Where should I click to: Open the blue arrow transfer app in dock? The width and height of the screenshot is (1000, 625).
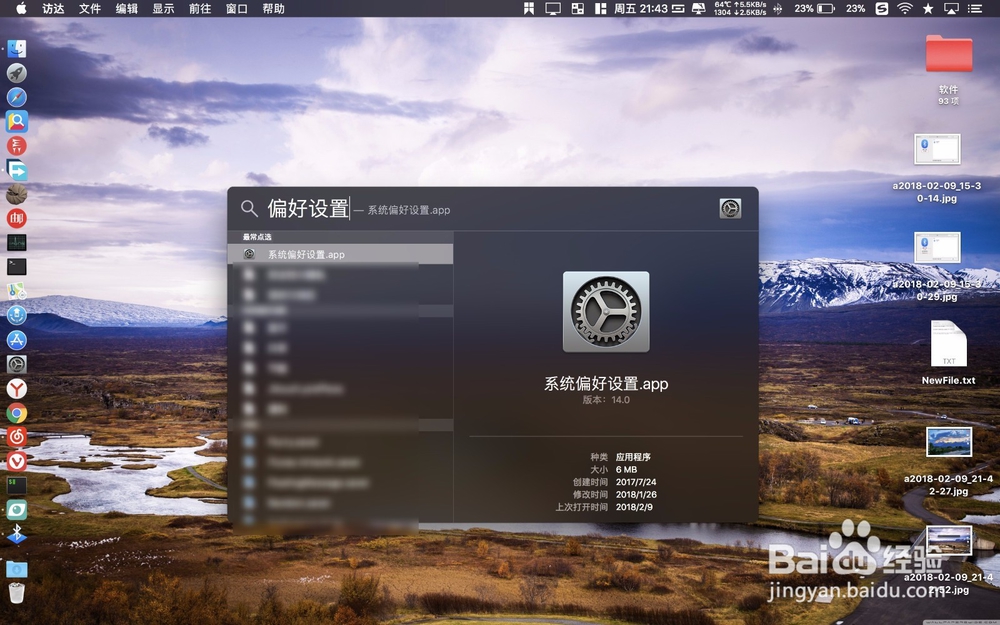(x=17, y=170)
